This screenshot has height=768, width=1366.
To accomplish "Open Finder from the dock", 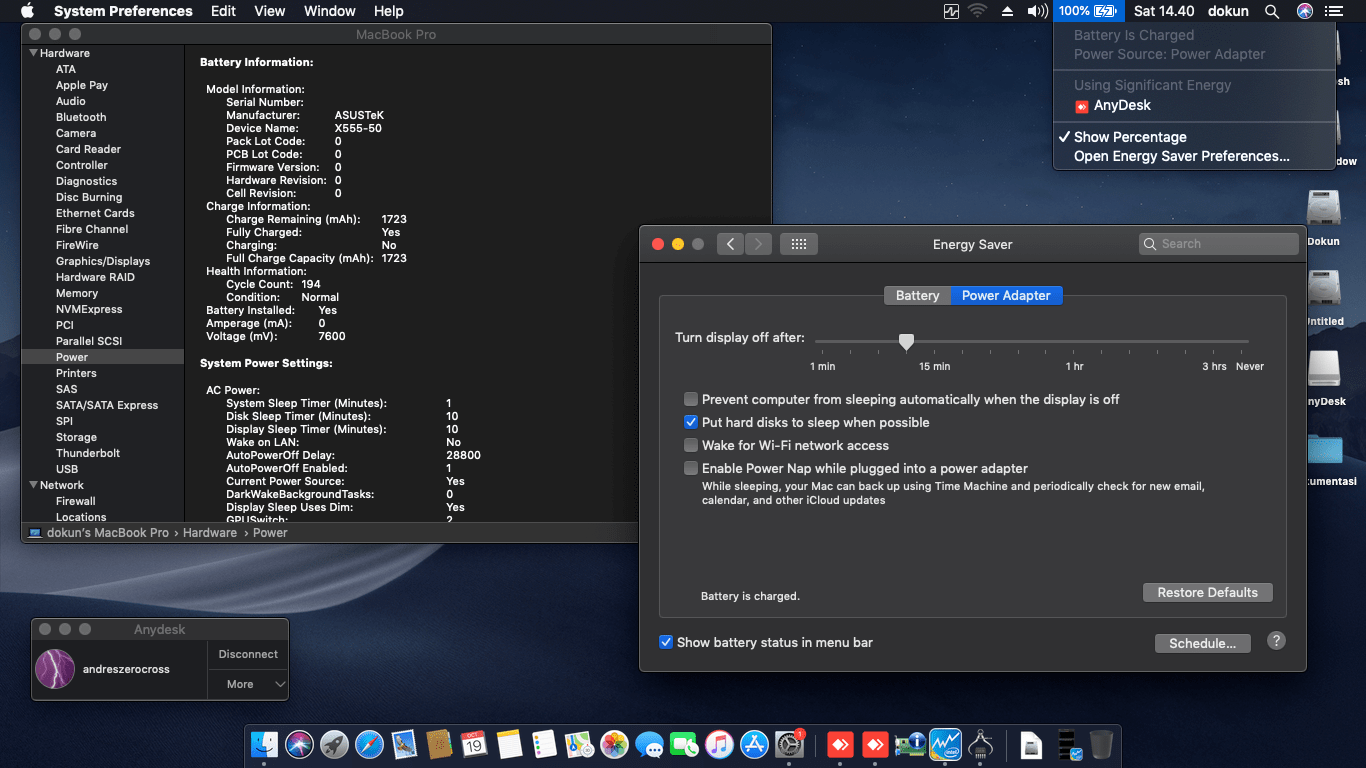I will pyautogui.click(x=265, y=744).
